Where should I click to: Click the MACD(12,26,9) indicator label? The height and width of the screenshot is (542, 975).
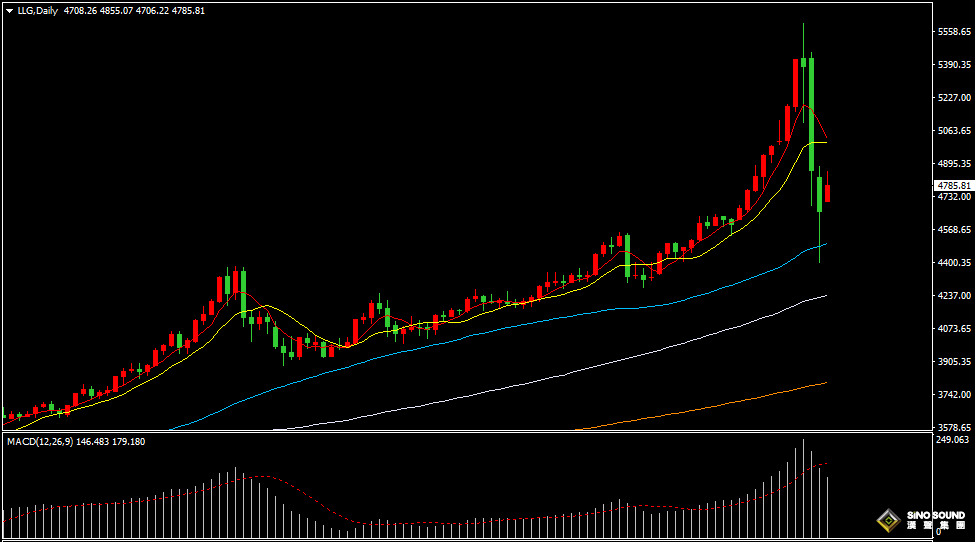click(40, 441)
